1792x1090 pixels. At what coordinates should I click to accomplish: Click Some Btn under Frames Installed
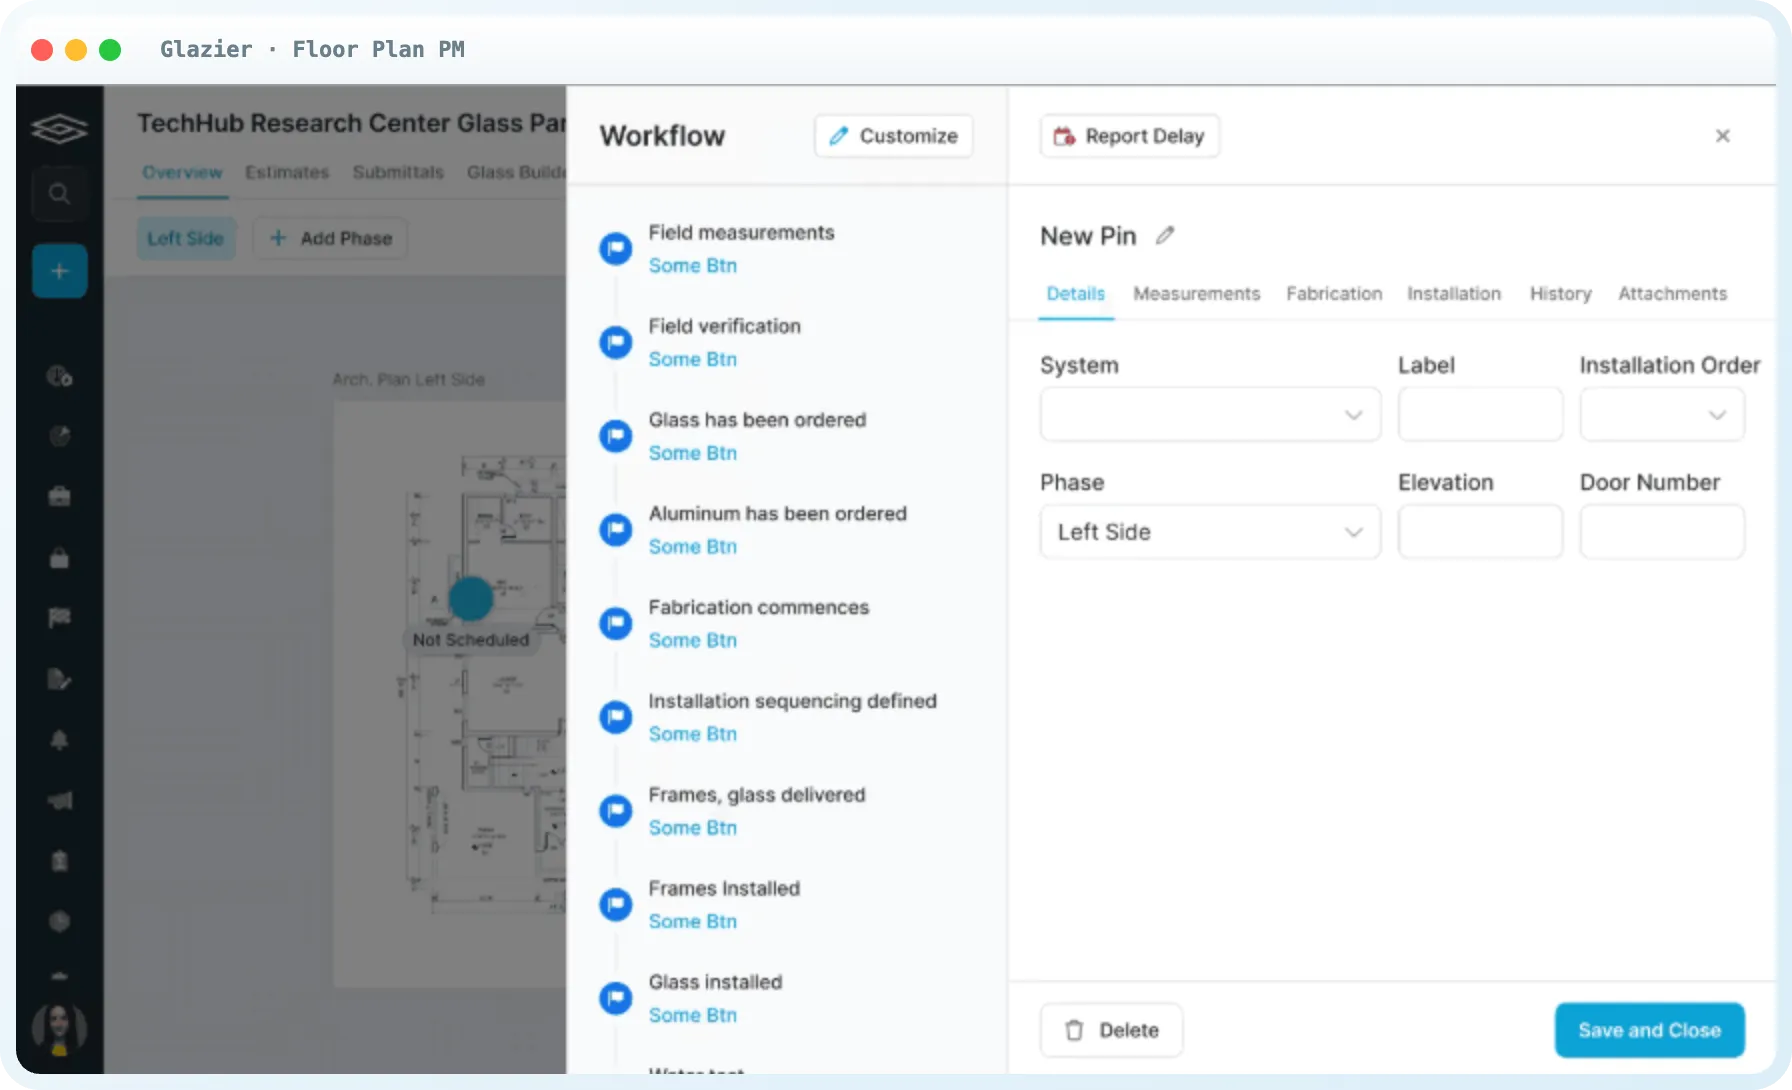pos(693,922)
